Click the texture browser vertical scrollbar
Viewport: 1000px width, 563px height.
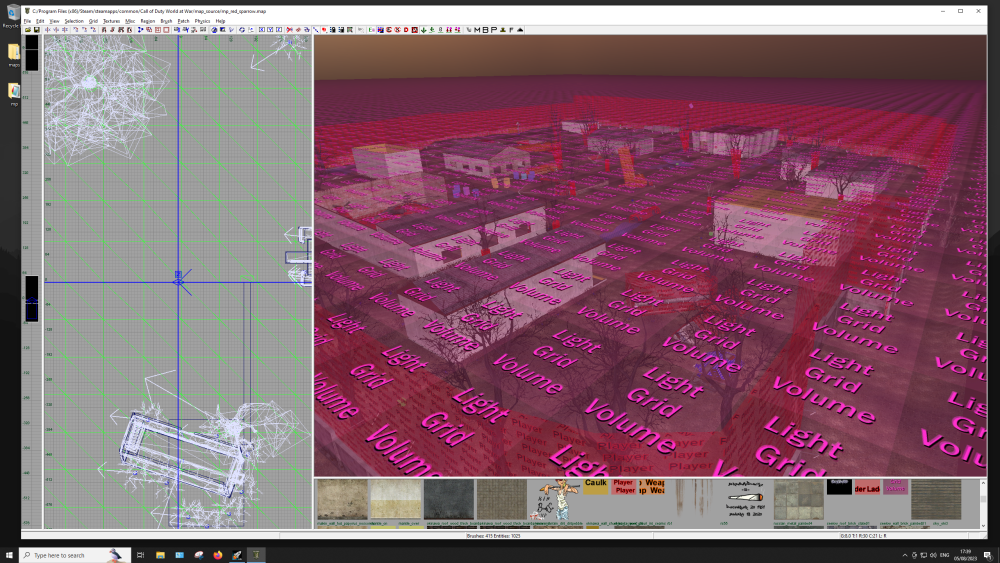[983, 504]
